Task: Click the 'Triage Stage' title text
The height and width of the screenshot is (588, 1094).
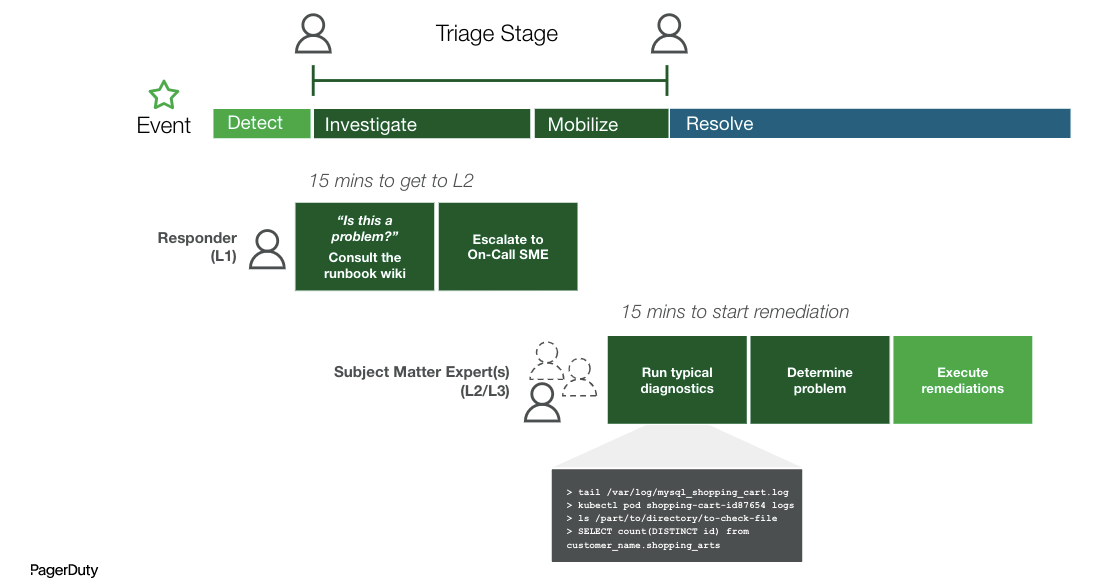Action: [497, 34]
